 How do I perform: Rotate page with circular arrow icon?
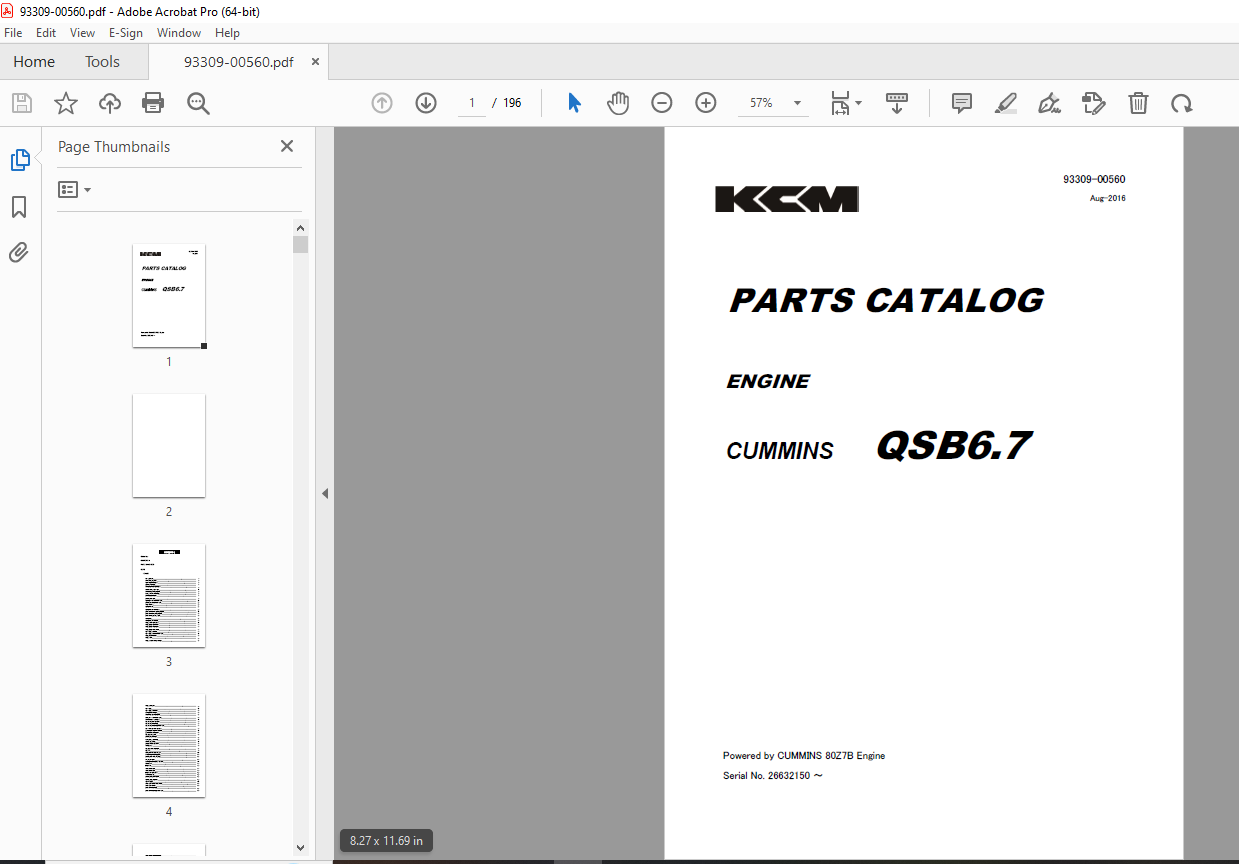[1182, 102]
